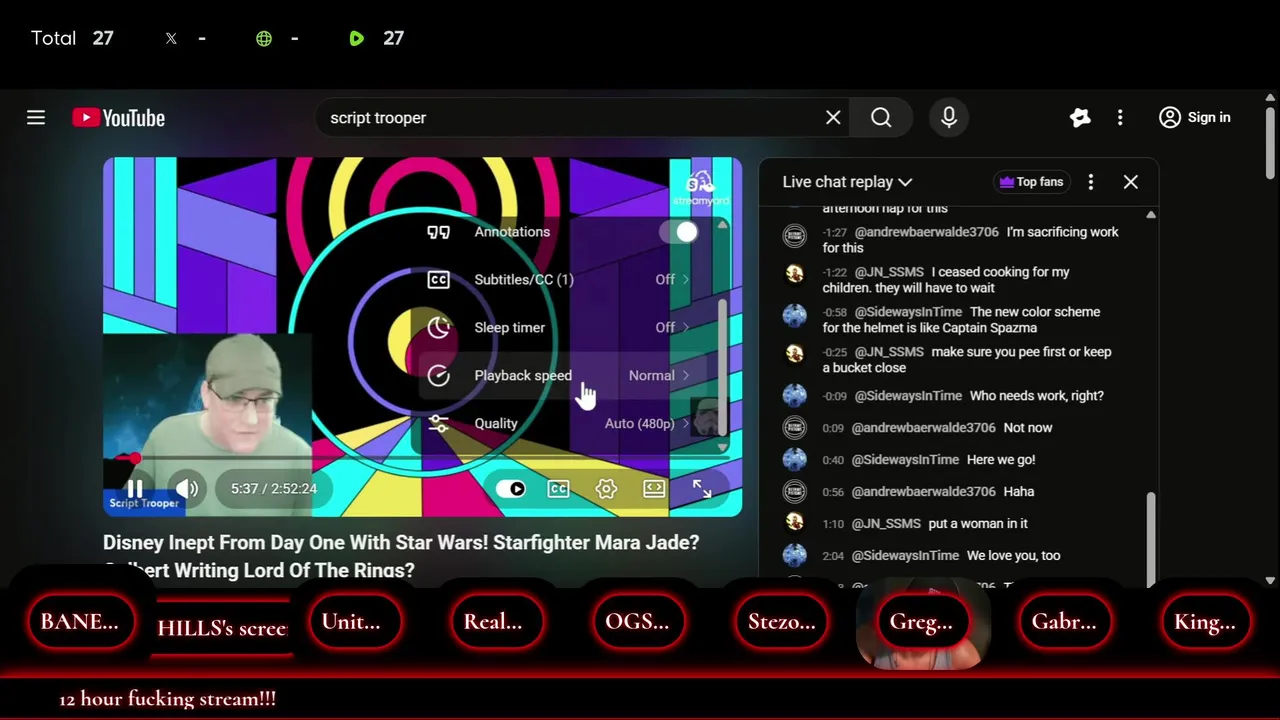Click the StreamYard logo on the video

701,186
